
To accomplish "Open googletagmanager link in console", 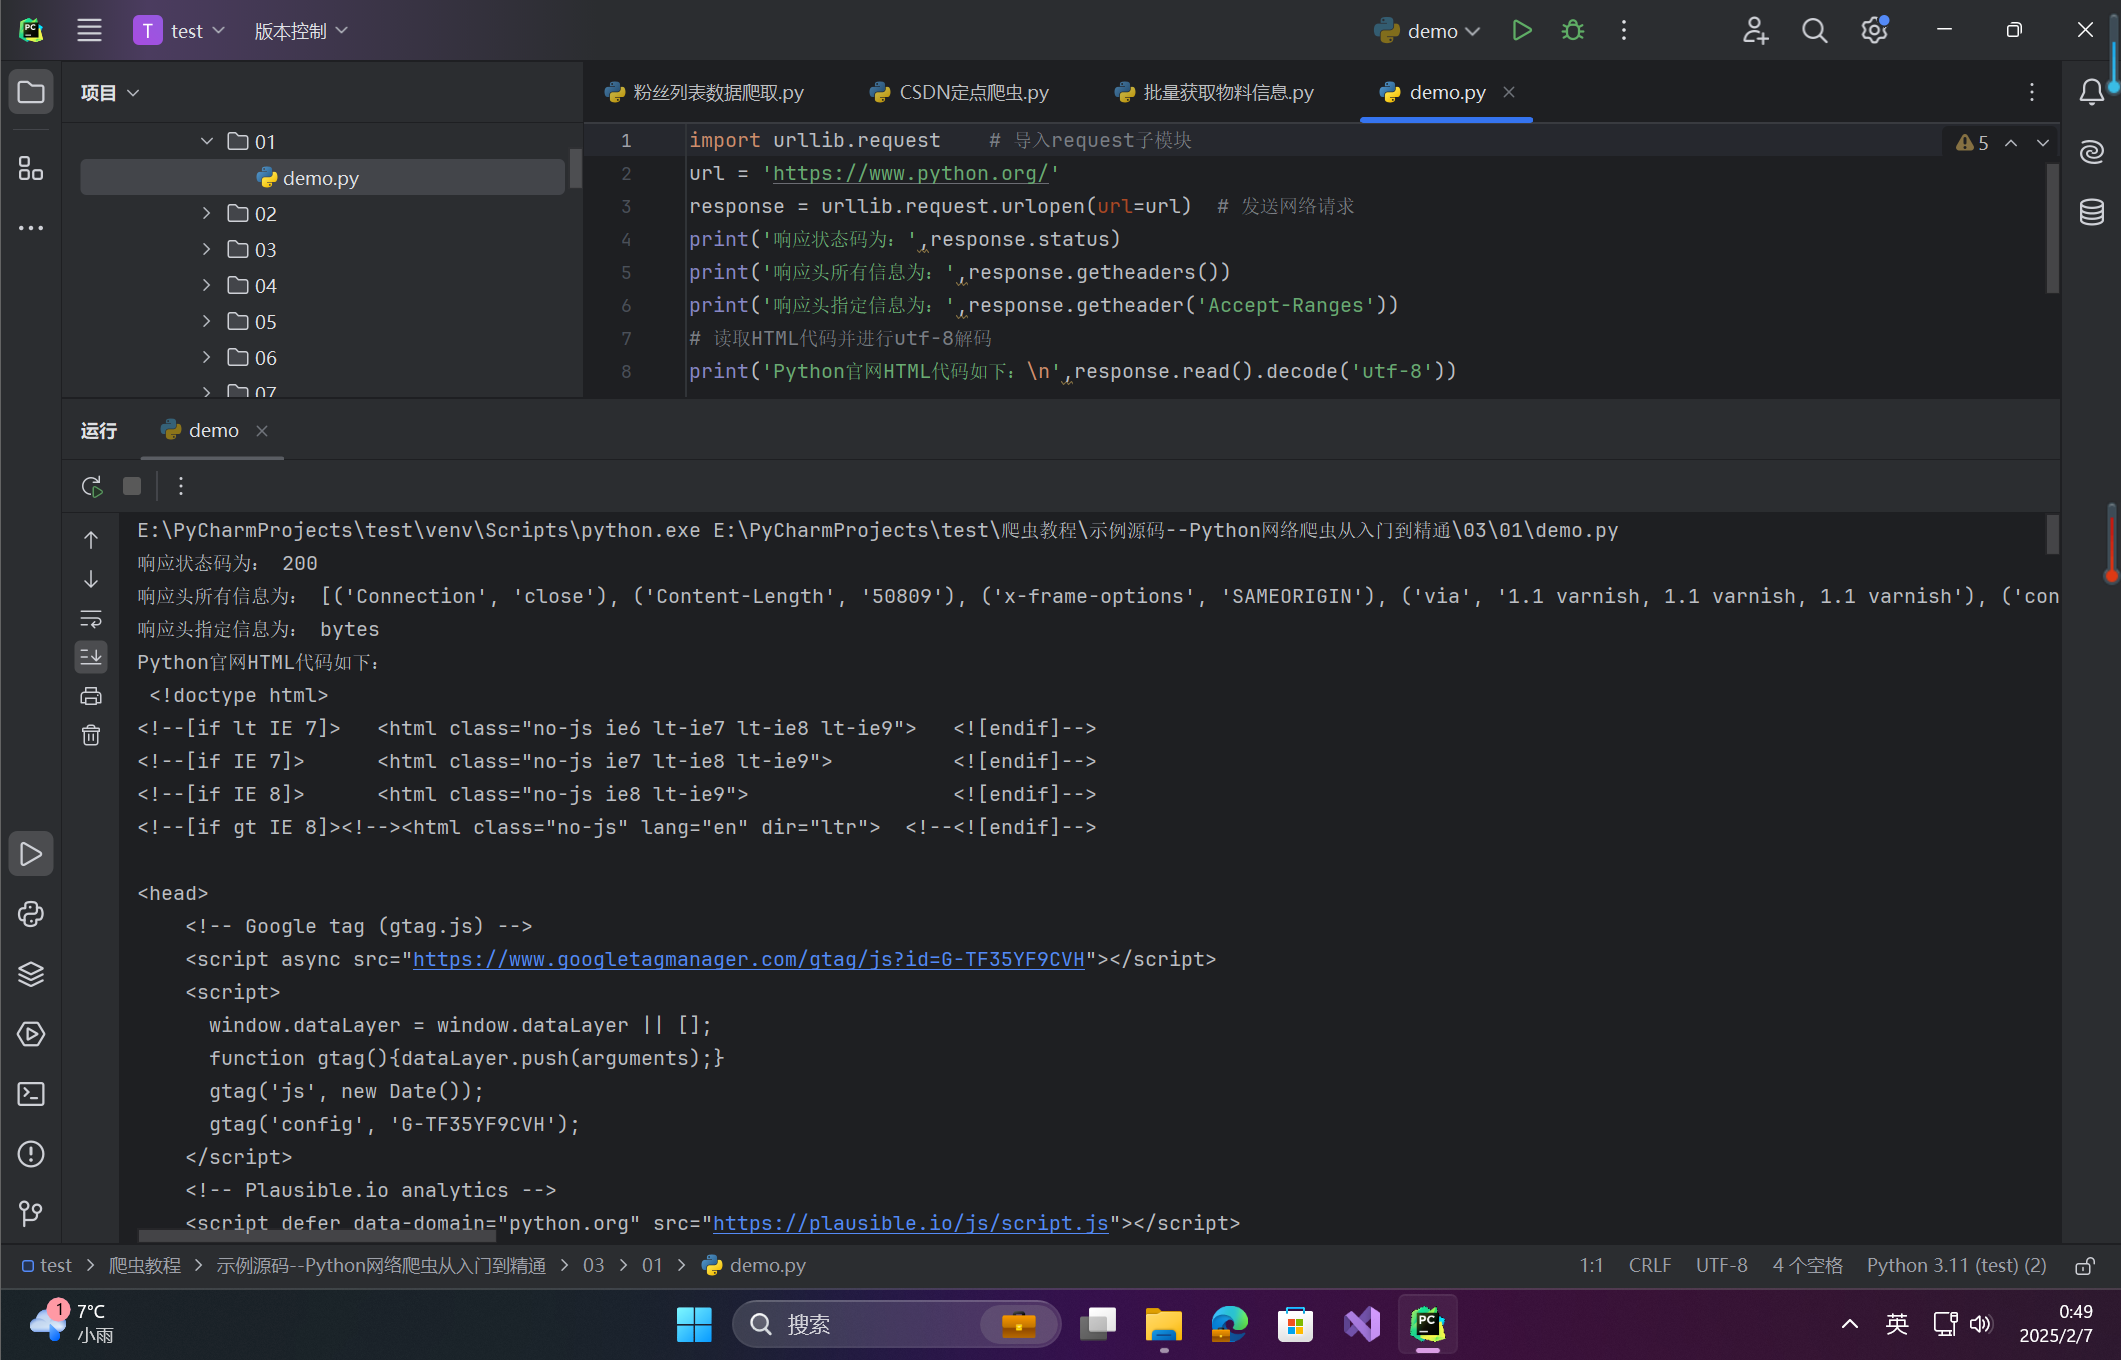I will tap(748, 959).
